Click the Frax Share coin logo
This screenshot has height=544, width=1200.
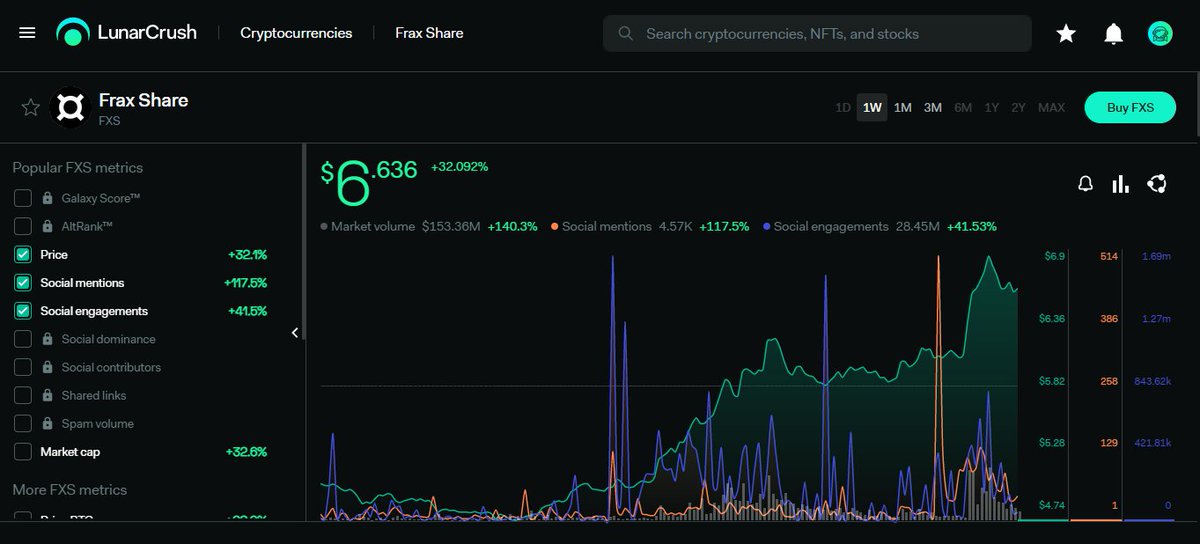pyautogui.click(x=69, y=107)
